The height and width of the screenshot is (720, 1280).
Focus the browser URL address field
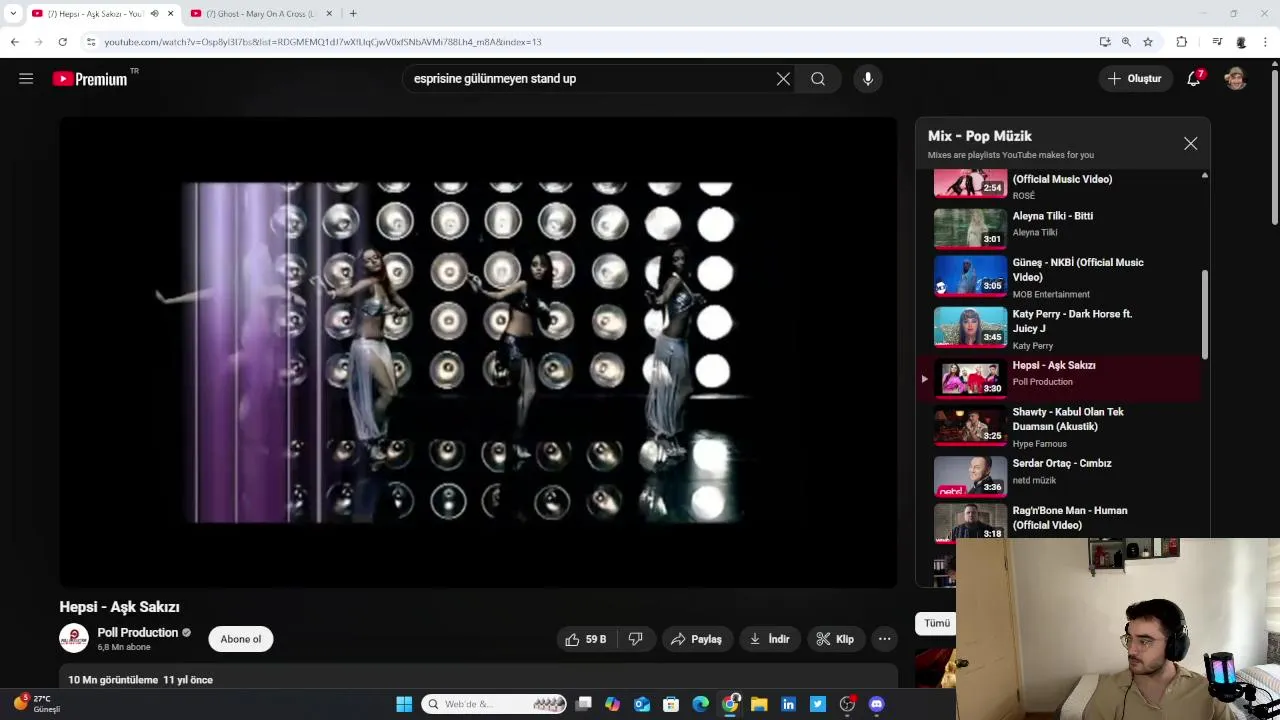tap(590, 42)
